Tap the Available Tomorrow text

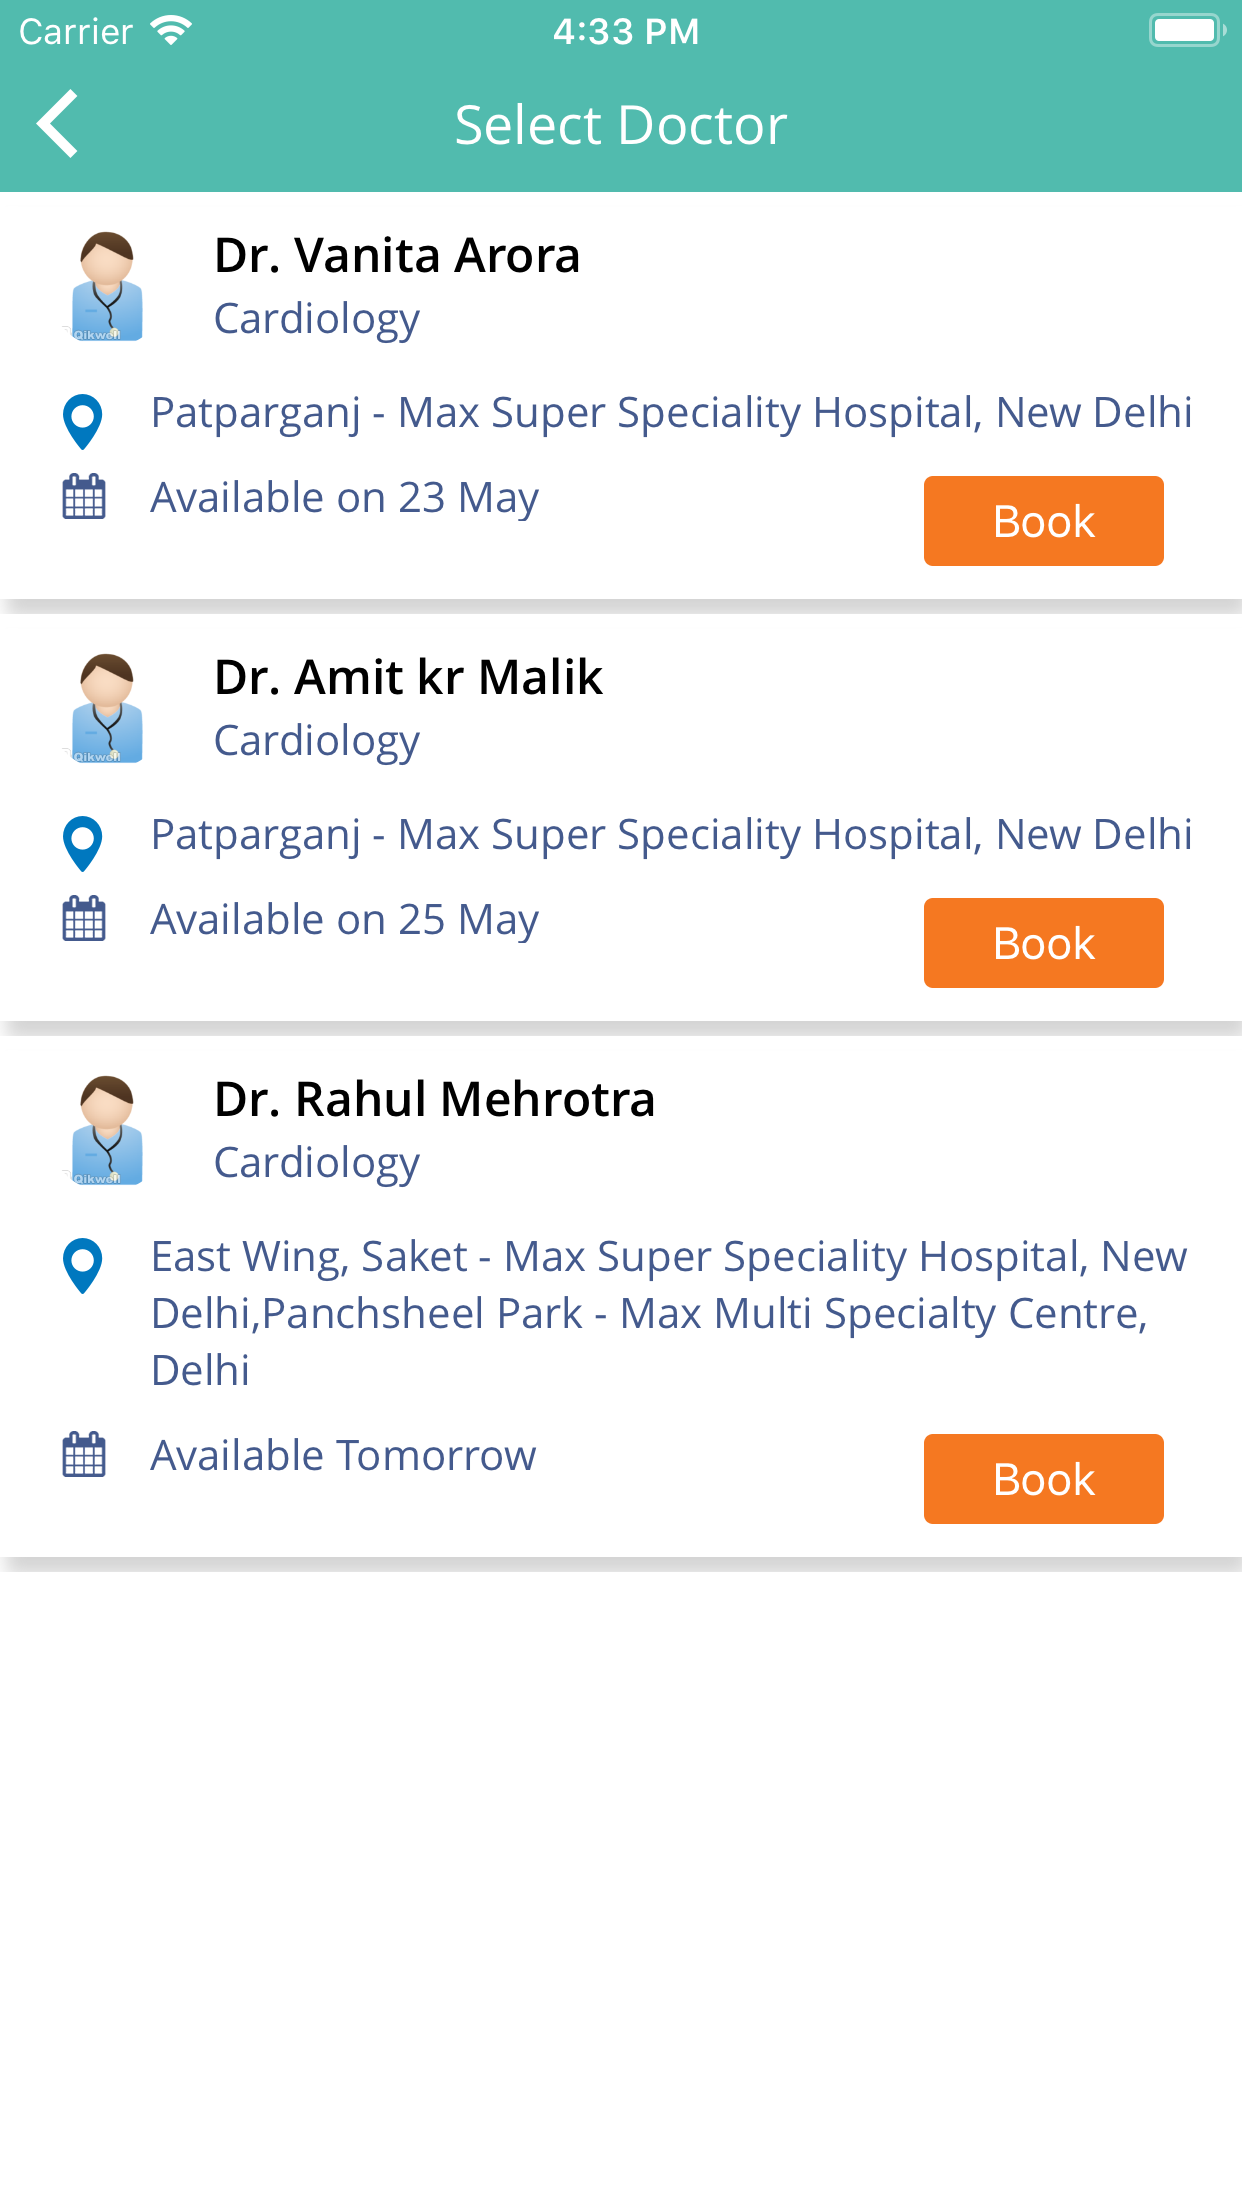click(x=343, y=1456)
